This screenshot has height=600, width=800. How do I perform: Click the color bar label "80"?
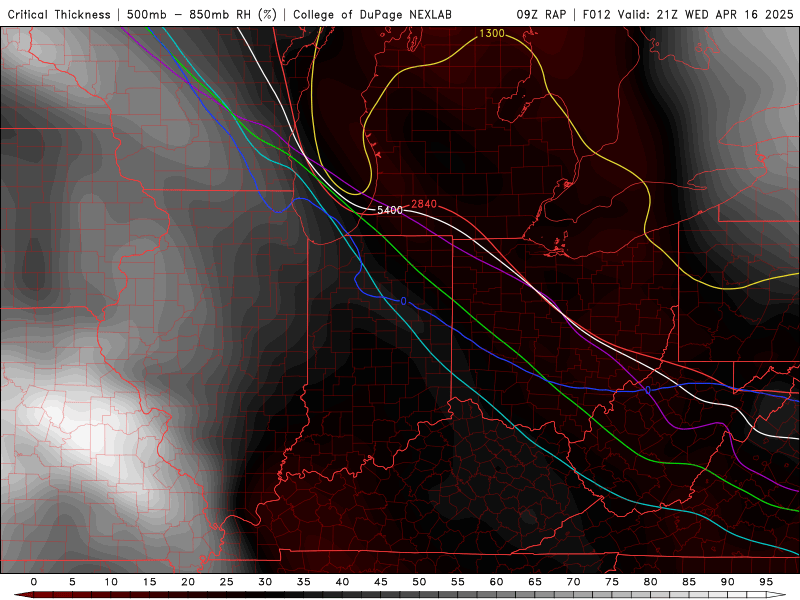point(651,582)
